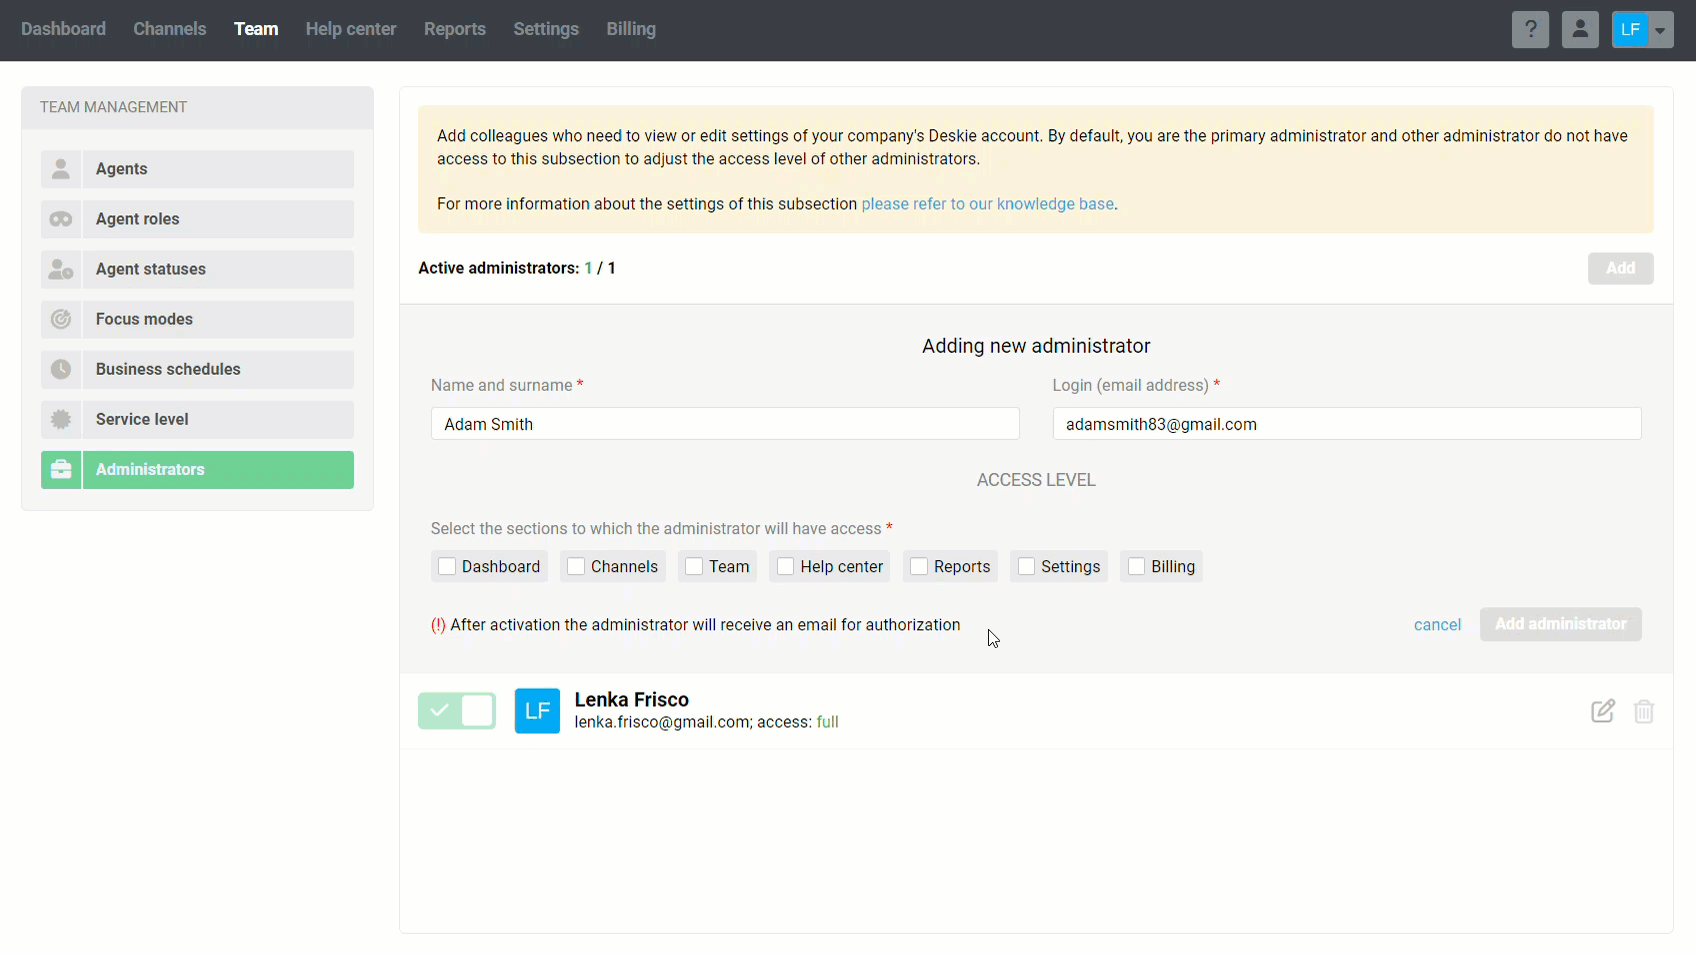Click the Agents person icon in sidebar
The height and width of the screenshot is (954, 1696).
(x=61, y=169)
